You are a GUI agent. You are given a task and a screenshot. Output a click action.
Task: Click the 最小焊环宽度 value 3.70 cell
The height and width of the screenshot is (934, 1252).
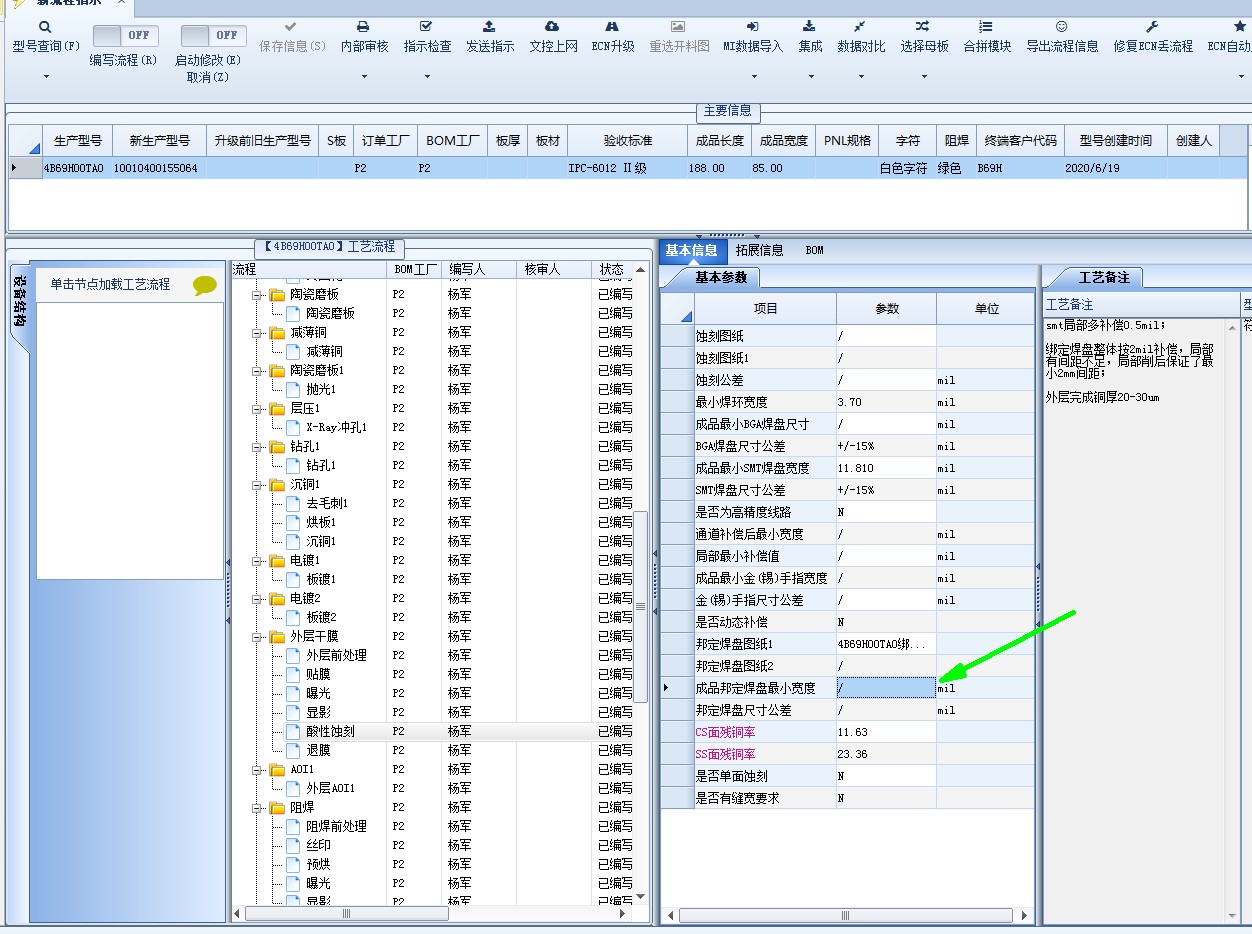[x=886, y=402]
